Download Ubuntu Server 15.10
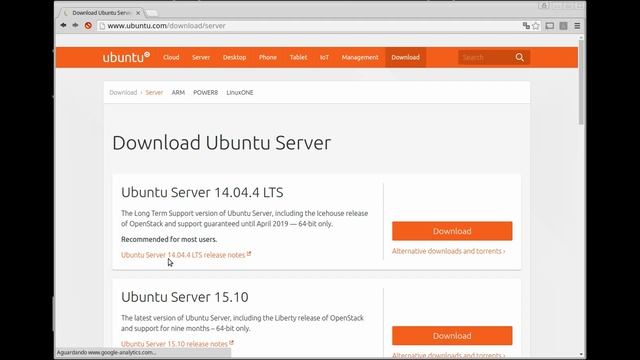 click(x=452, y=336)
